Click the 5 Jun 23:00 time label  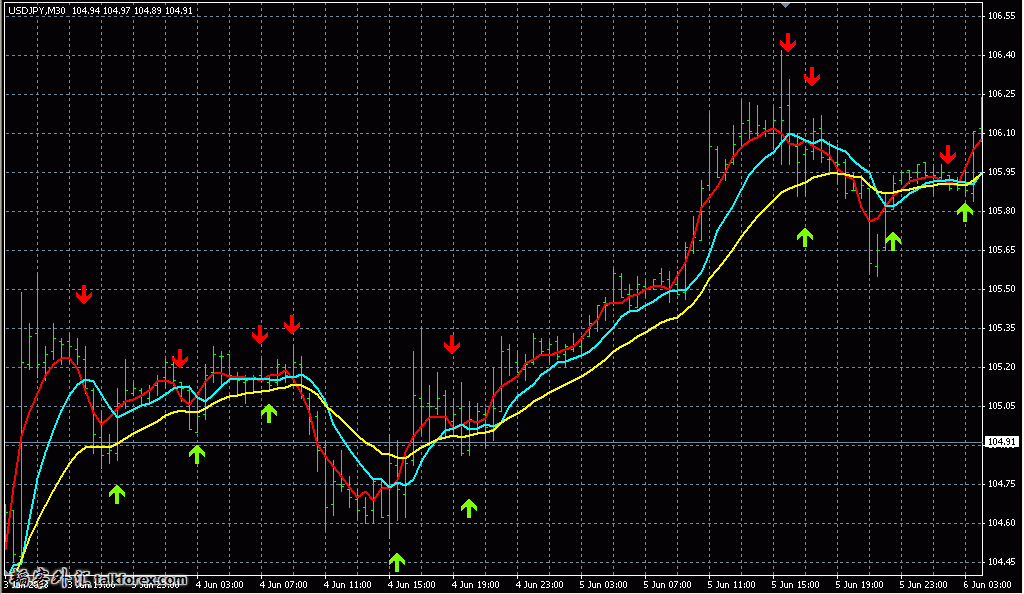pos(923,584)
